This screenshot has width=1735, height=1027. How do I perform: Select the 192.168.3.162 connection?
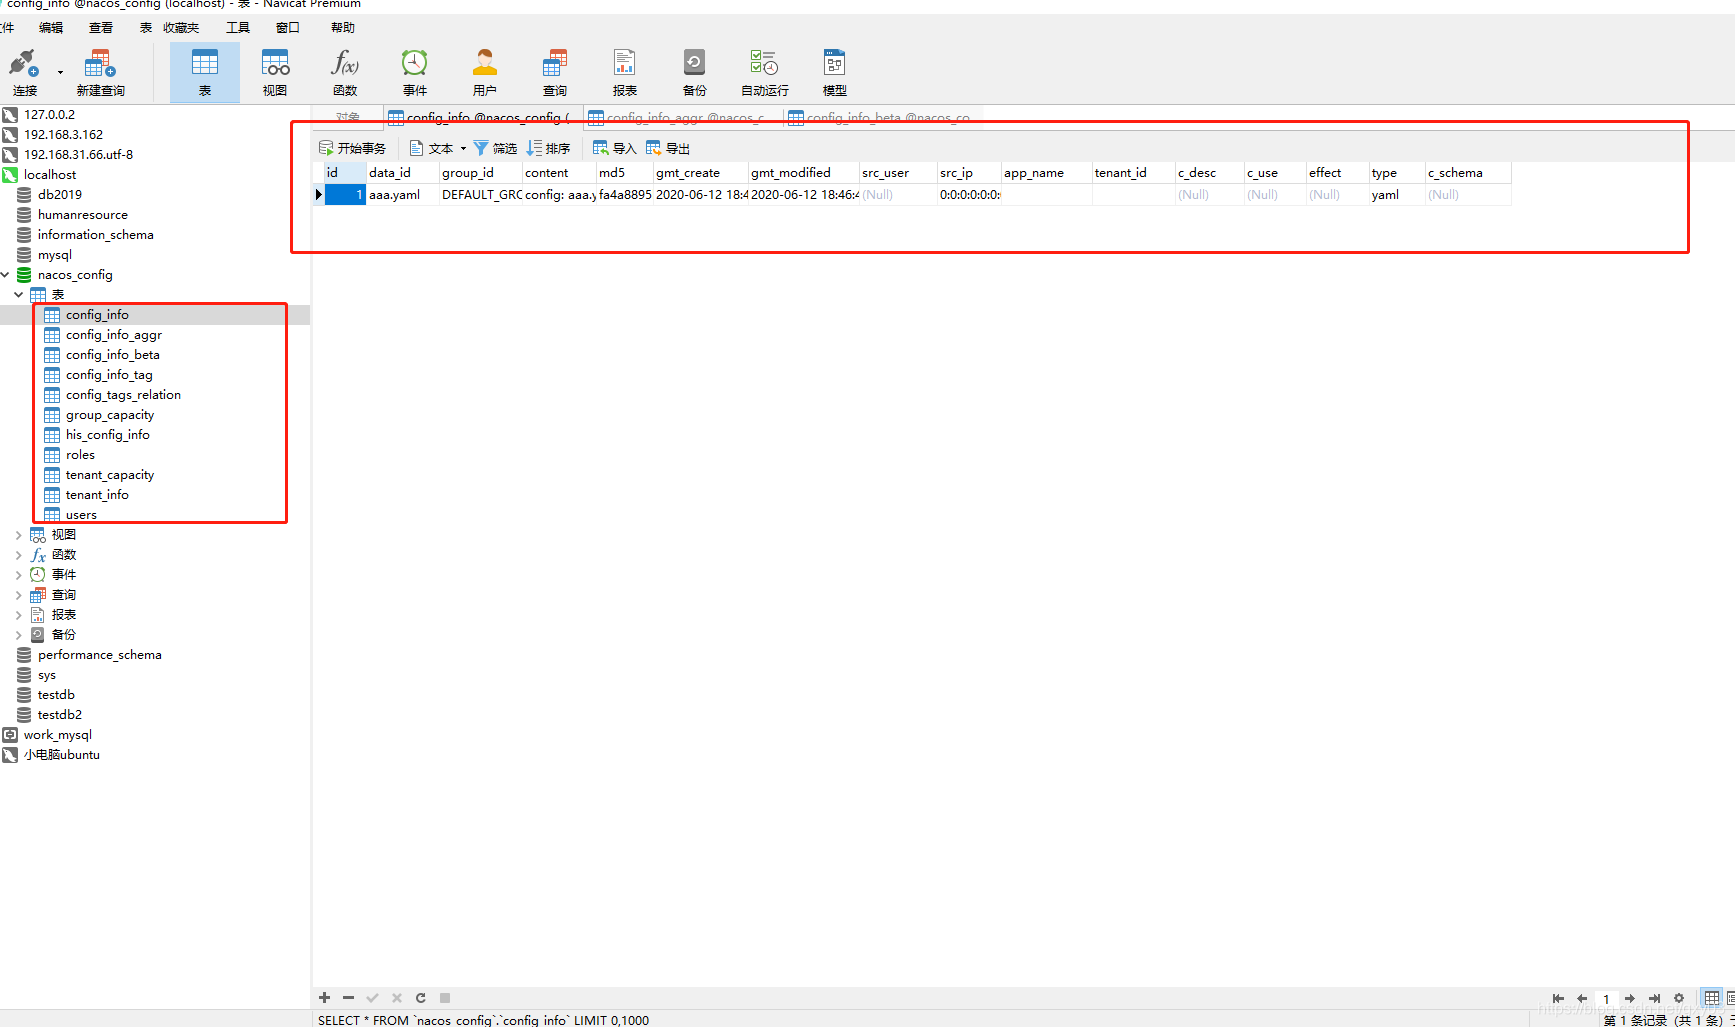63,135
